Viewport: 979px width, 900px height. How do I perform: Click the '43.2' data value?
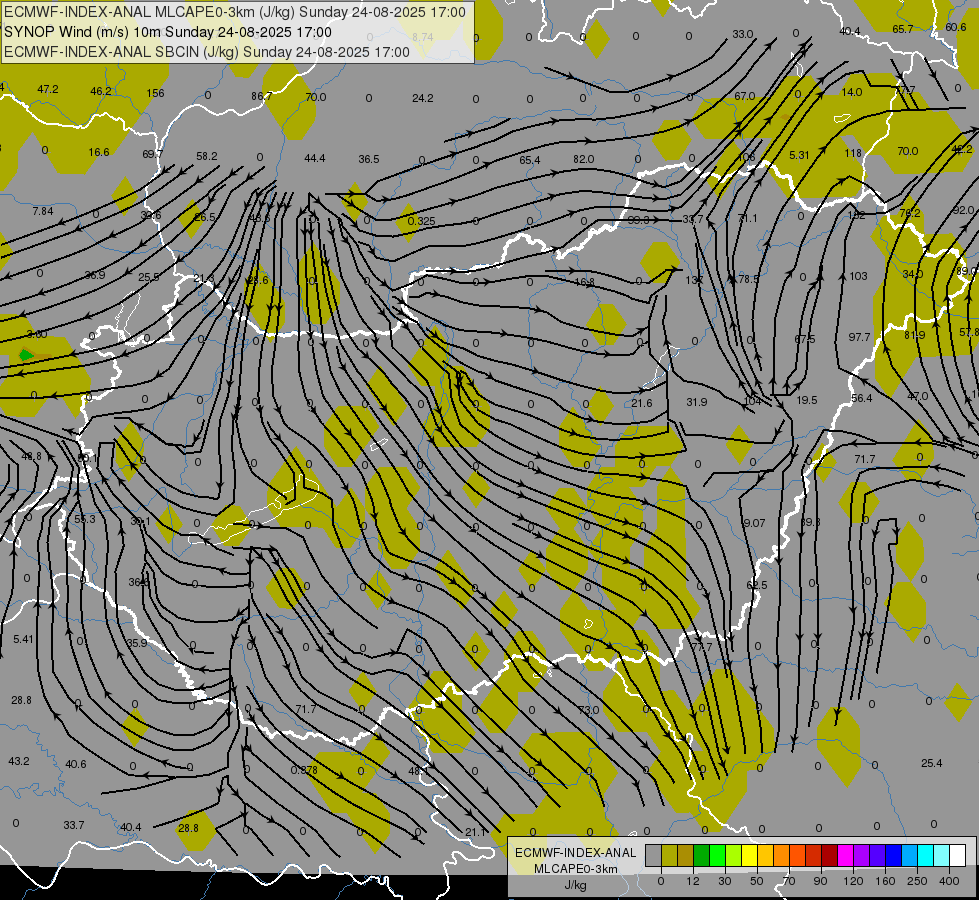pyautogui.click(x=19, y=761)
